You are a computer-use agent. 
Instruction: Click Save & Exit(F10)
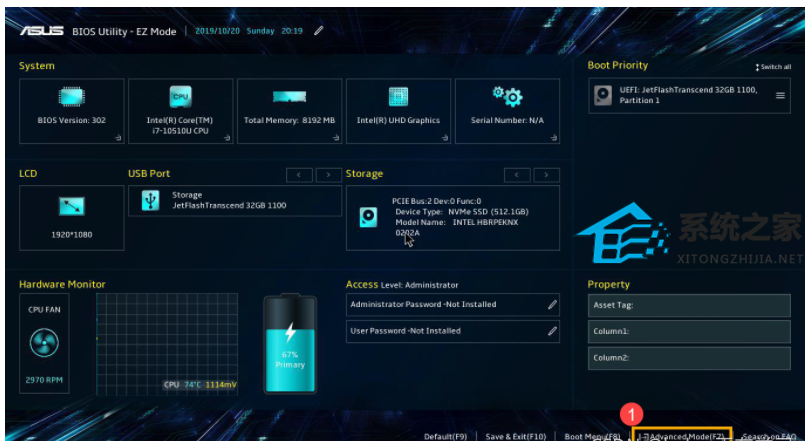[515, 436]
